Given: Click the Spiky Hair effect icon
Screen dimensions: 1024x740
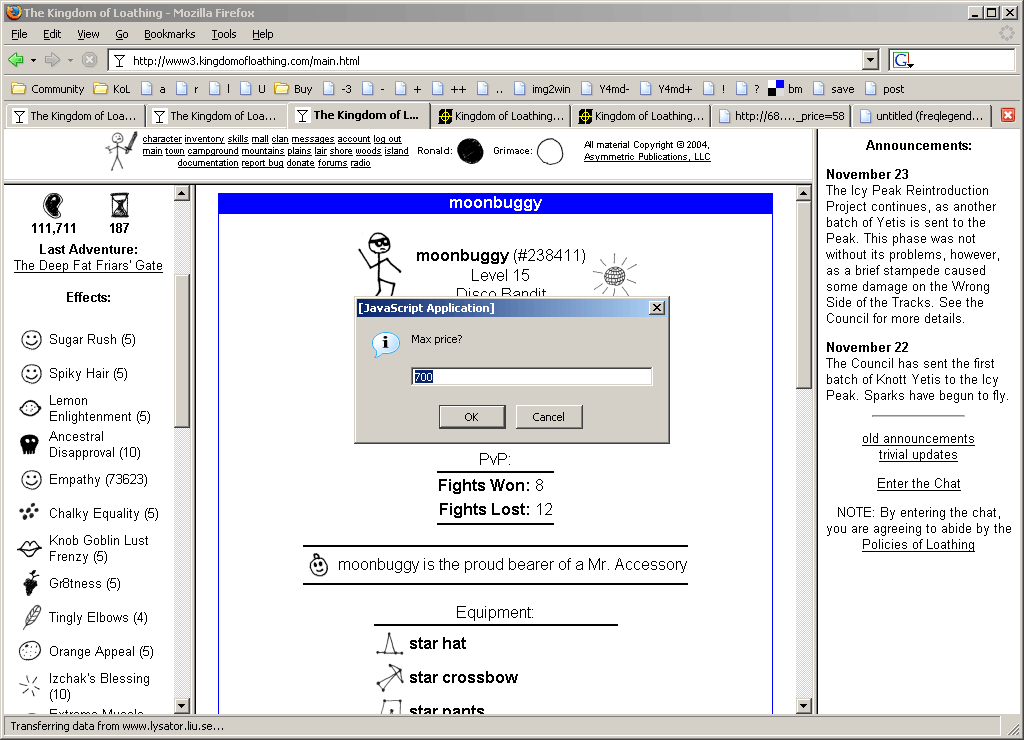Looking at the screenshot, I should coord(31,374).
